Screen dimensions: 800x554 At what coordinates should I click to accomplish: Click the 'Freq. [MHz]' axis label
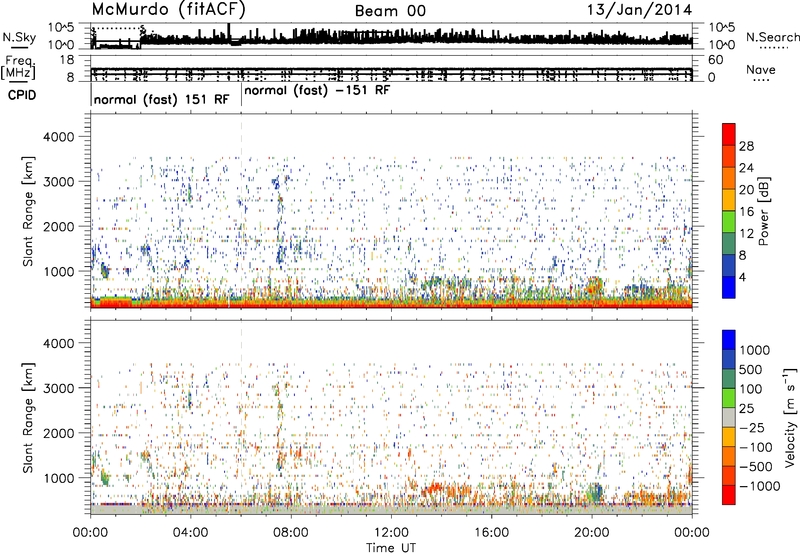18,67
